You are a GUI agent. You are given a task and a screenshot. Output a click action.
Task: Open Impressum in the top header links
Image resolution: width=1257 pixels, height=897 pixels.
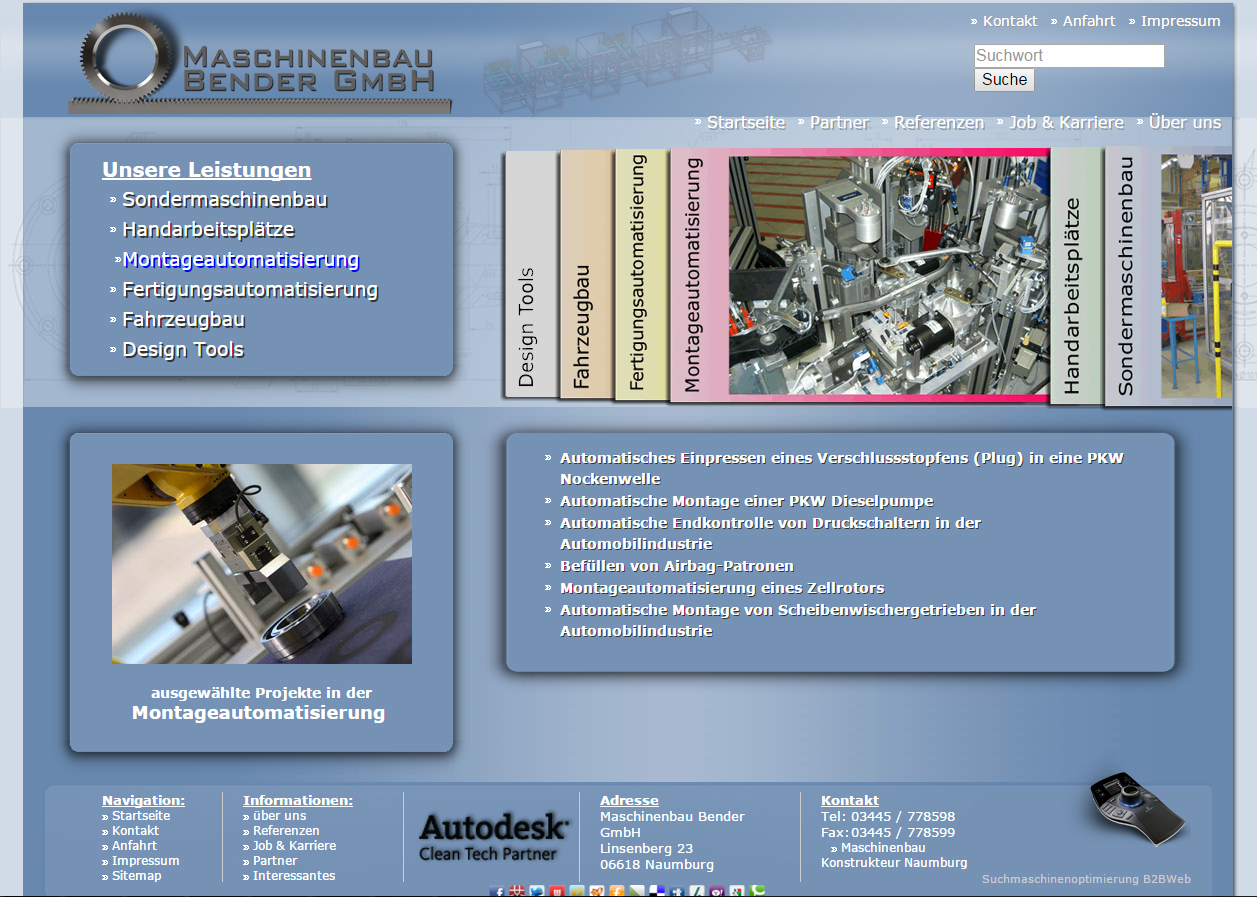point(1181,21)
